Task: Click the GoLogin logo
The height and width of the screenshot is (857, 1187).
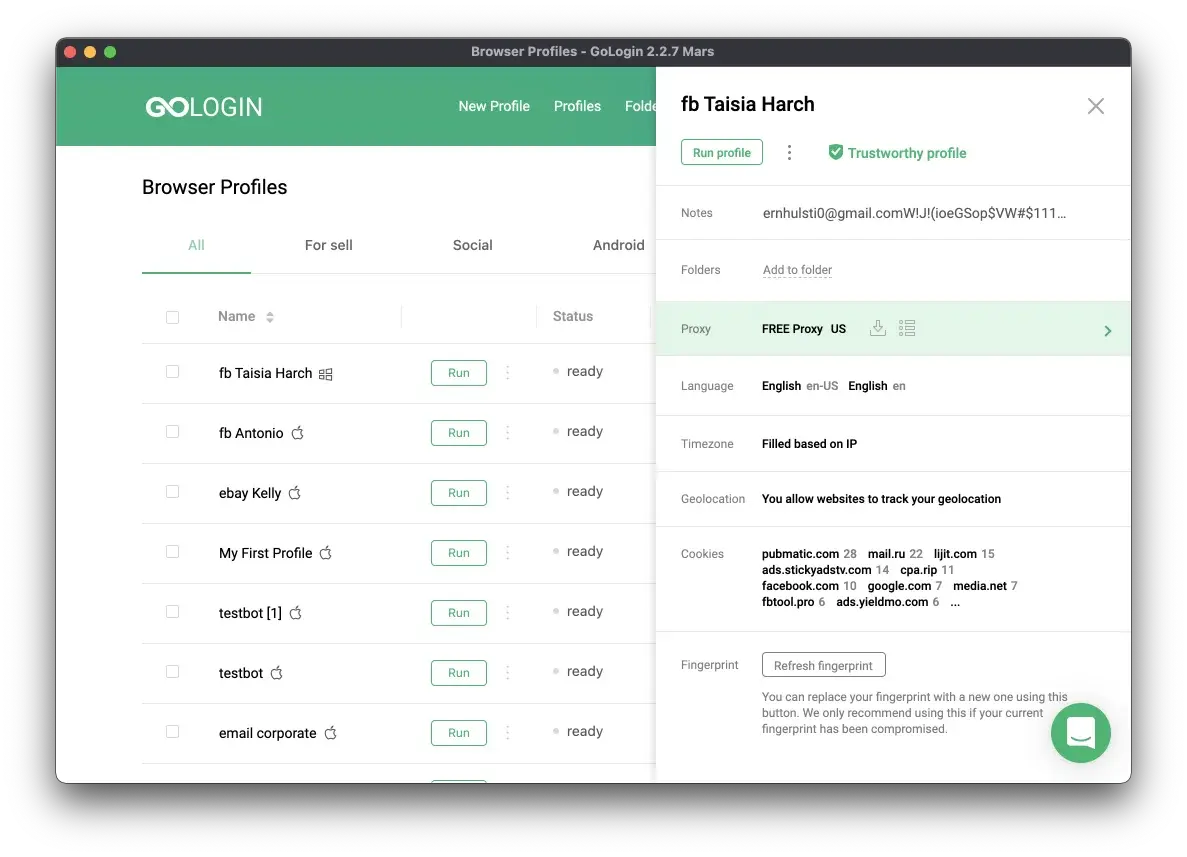Action: coord(204,107)
